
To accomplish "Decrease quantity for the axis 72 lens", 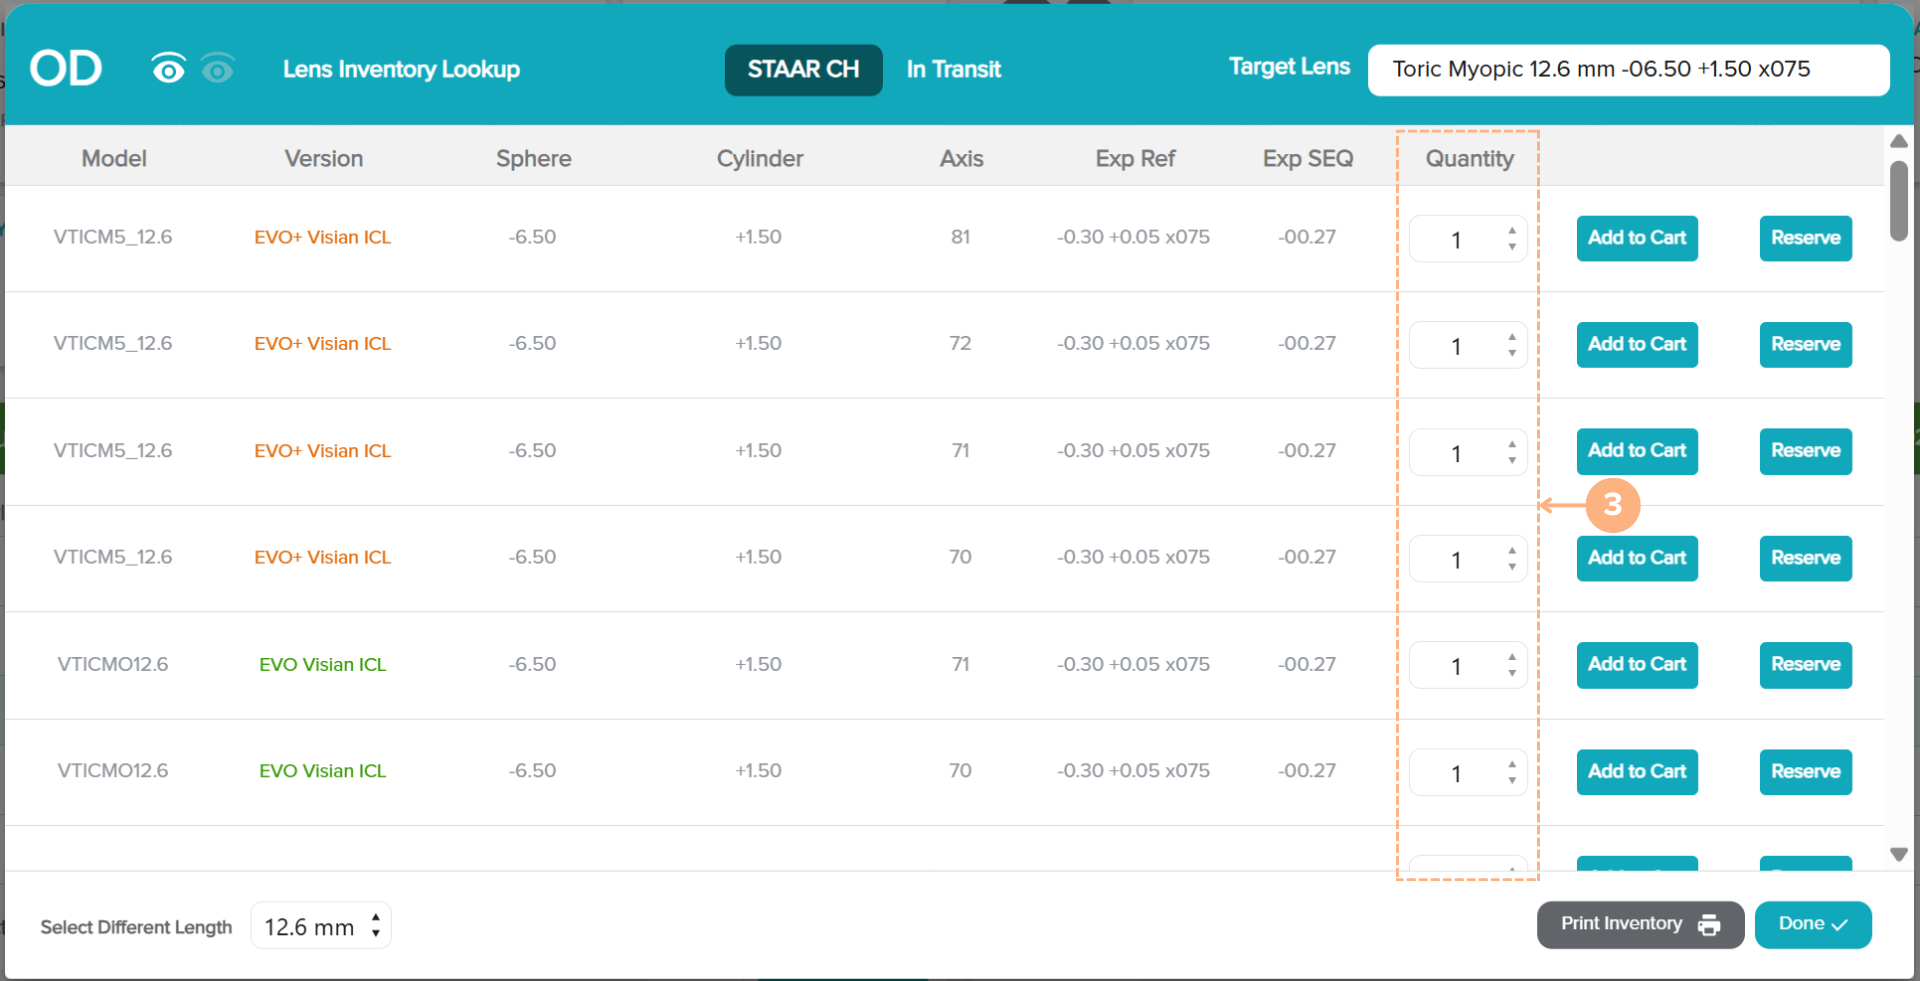I will pyautogui.click(x=1512, y=353).
